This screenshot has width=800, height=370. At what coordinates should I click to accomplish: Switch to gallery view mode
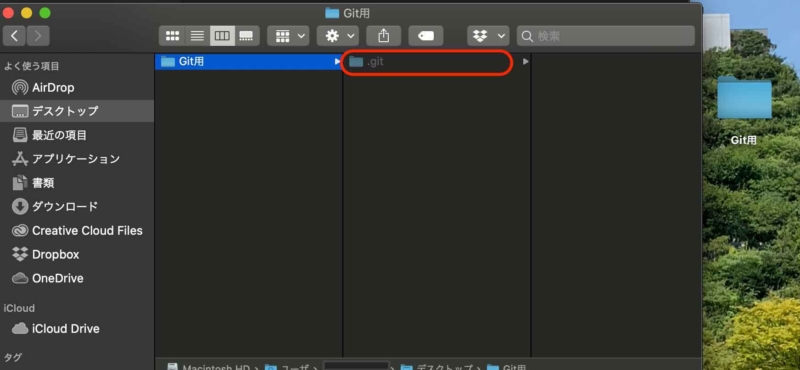[246, 36]
